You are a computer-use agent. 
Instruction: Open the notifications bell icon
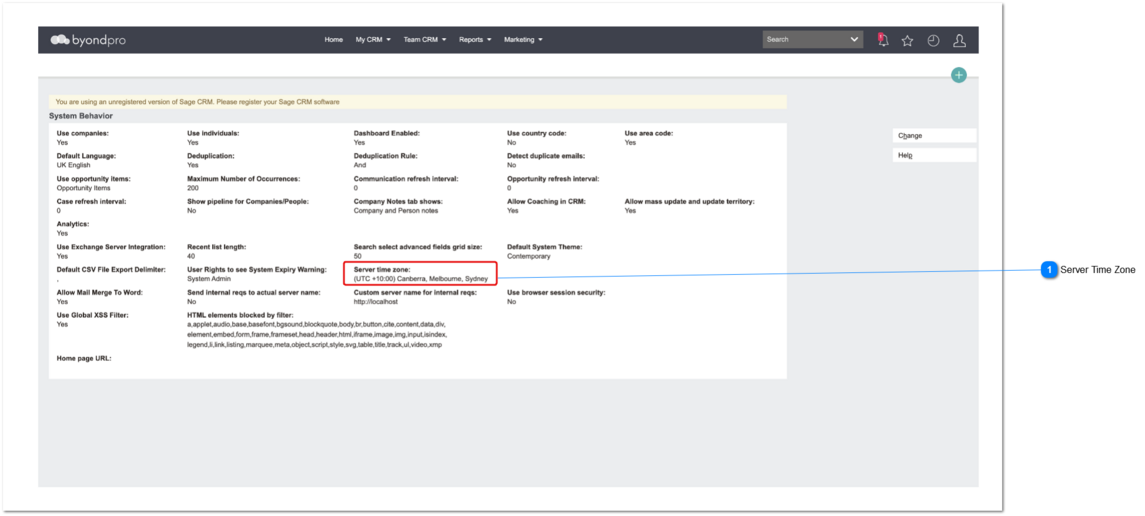pyautogui.click(x=883, y=40)
